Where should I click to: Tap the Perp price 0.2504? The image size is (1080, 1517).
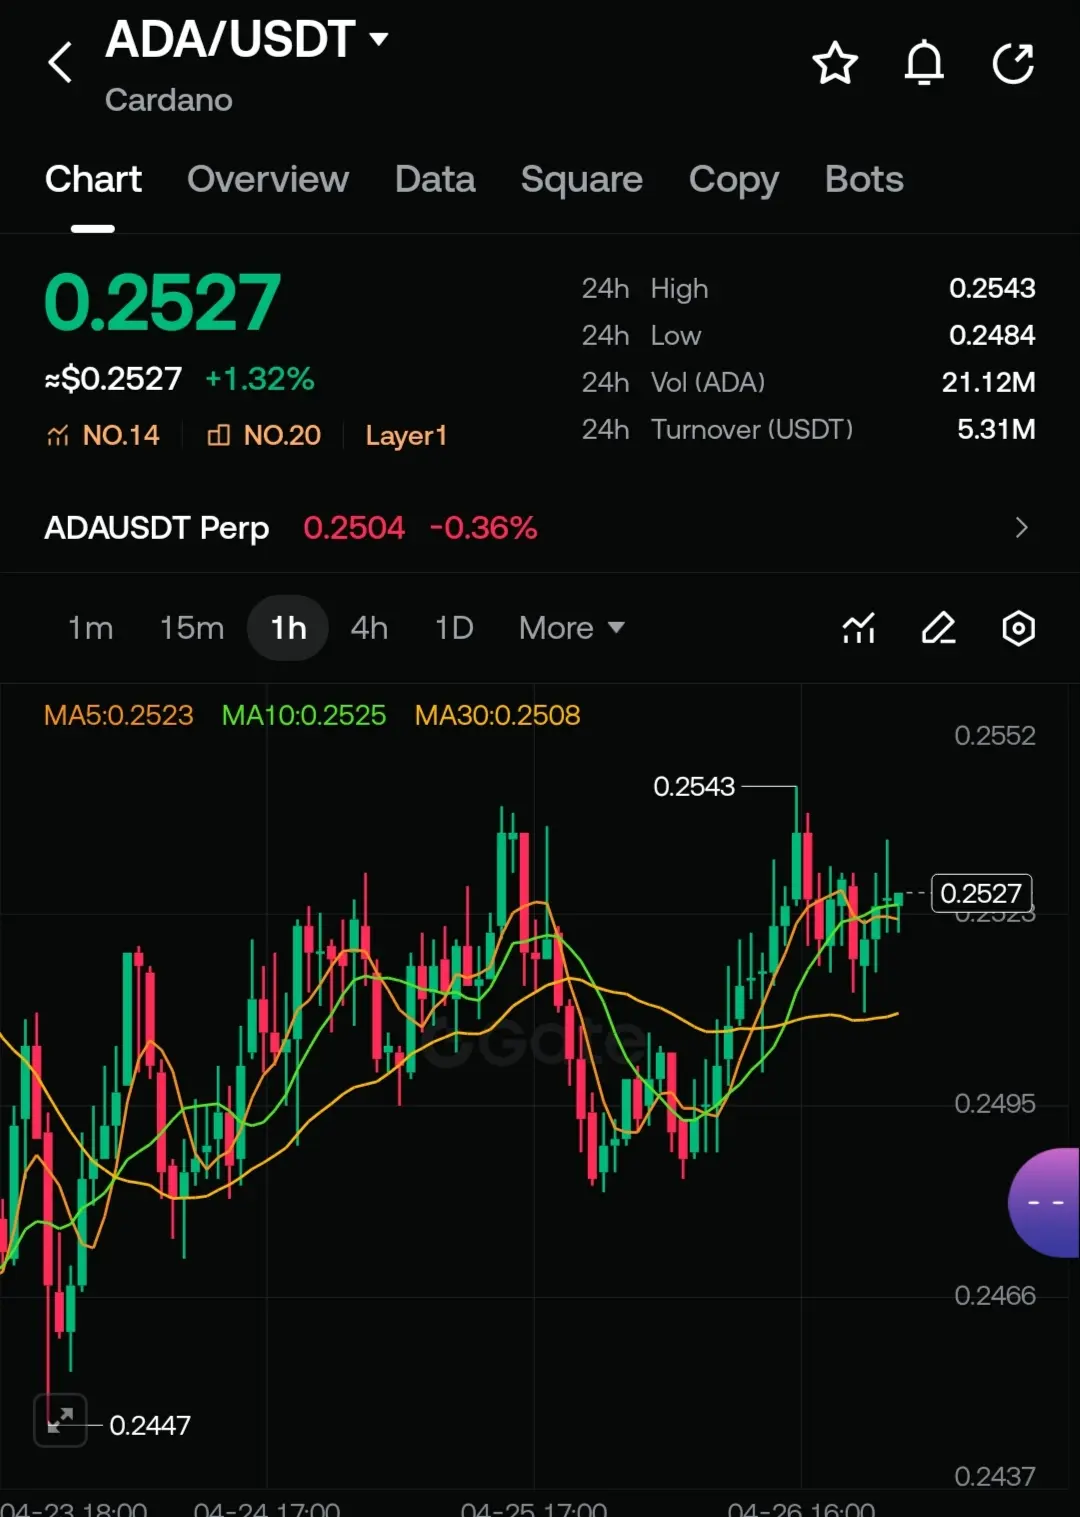click(x=354, y=527)
